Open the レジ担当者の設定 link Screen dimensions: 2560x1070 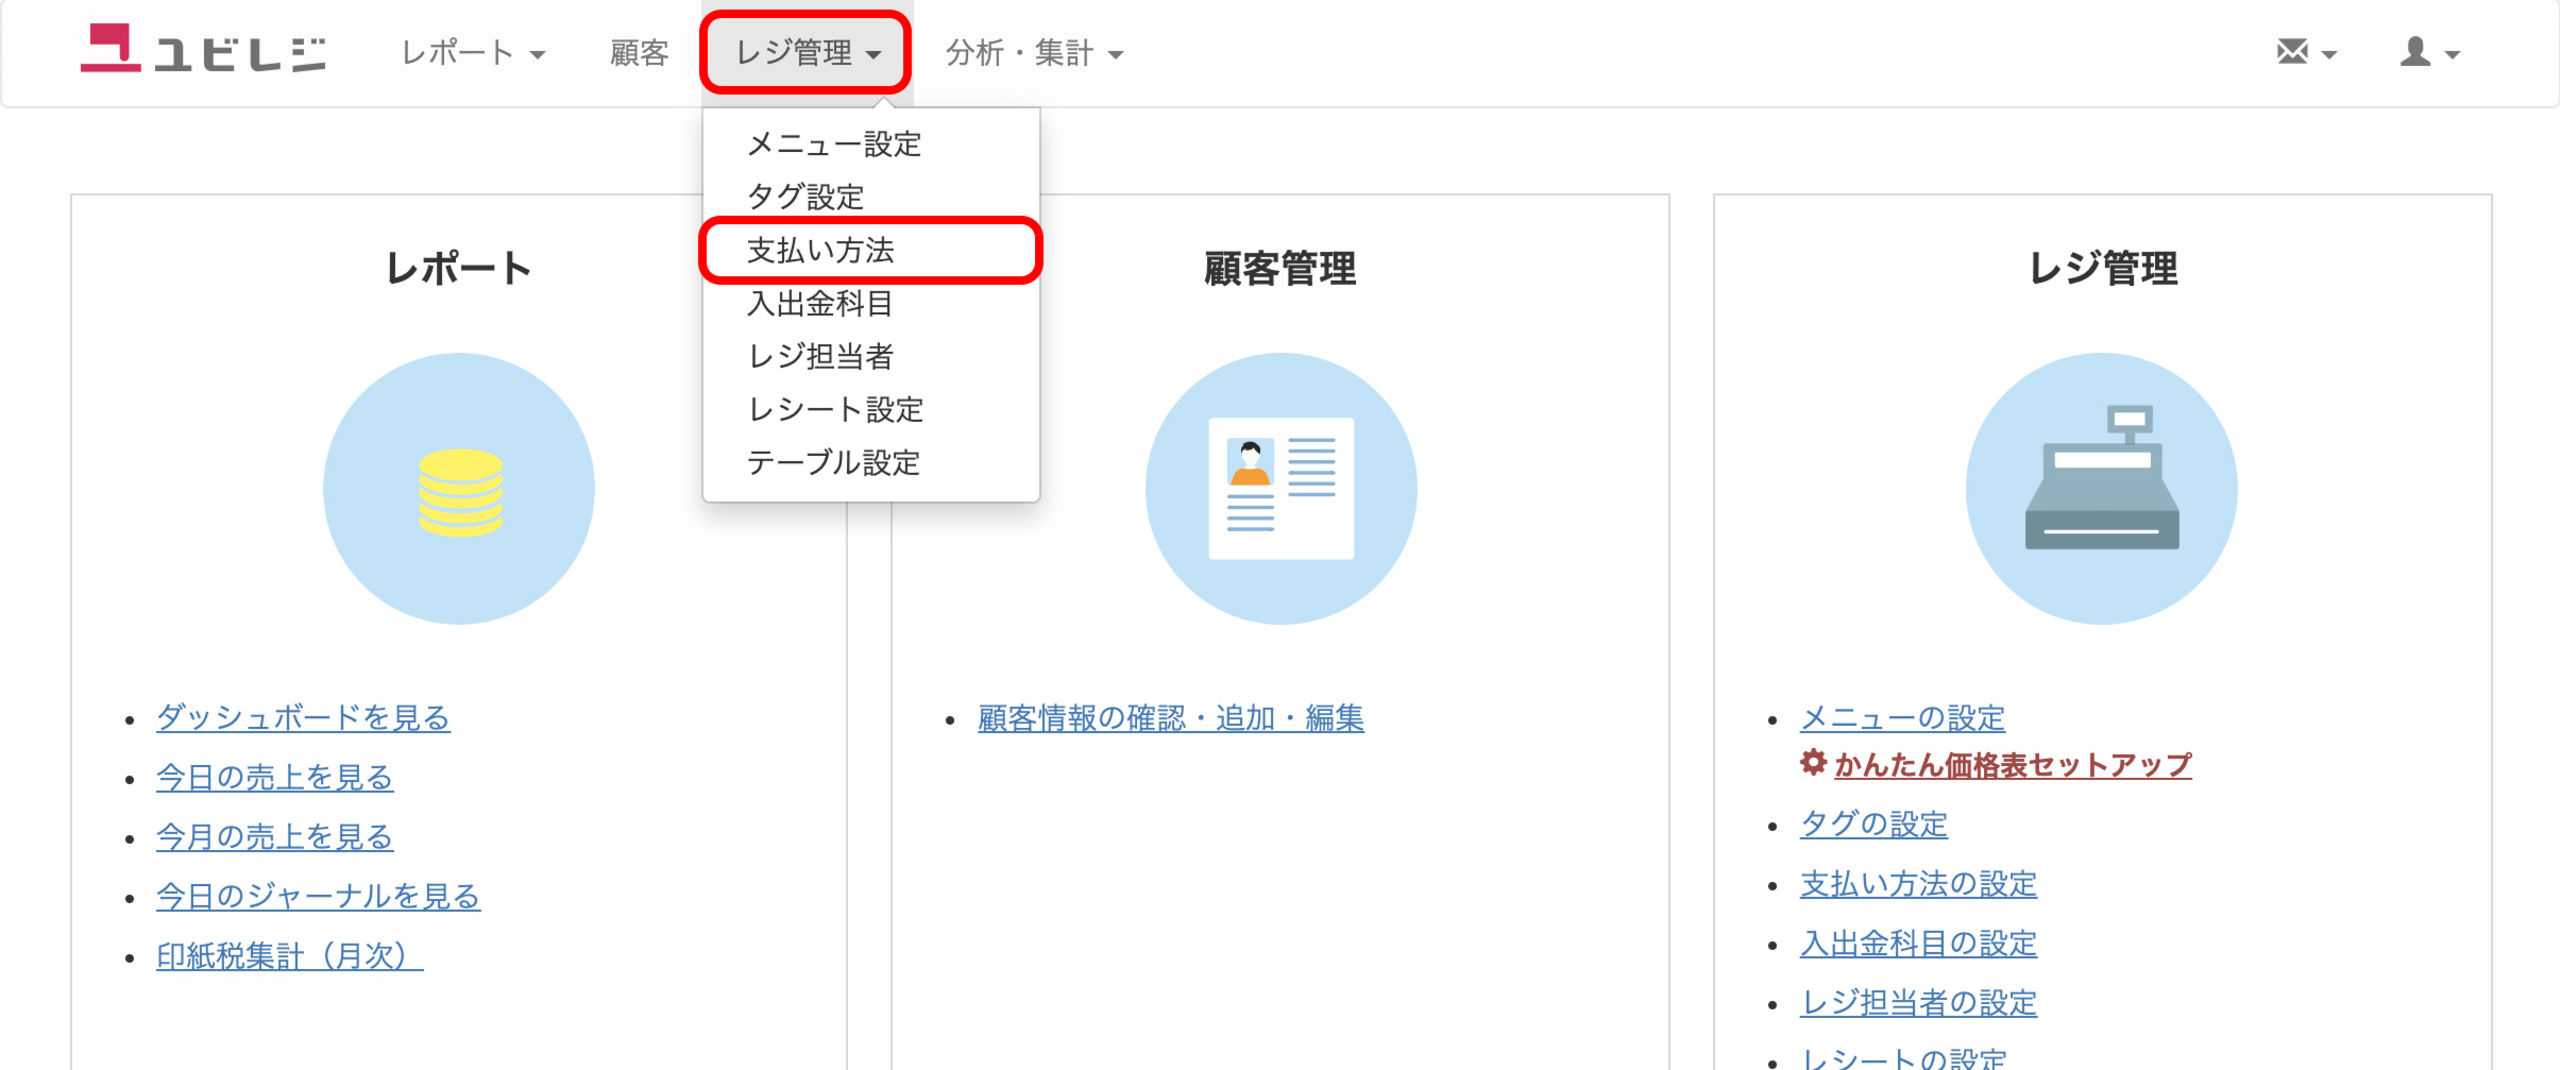[x=1918, y=1002]
